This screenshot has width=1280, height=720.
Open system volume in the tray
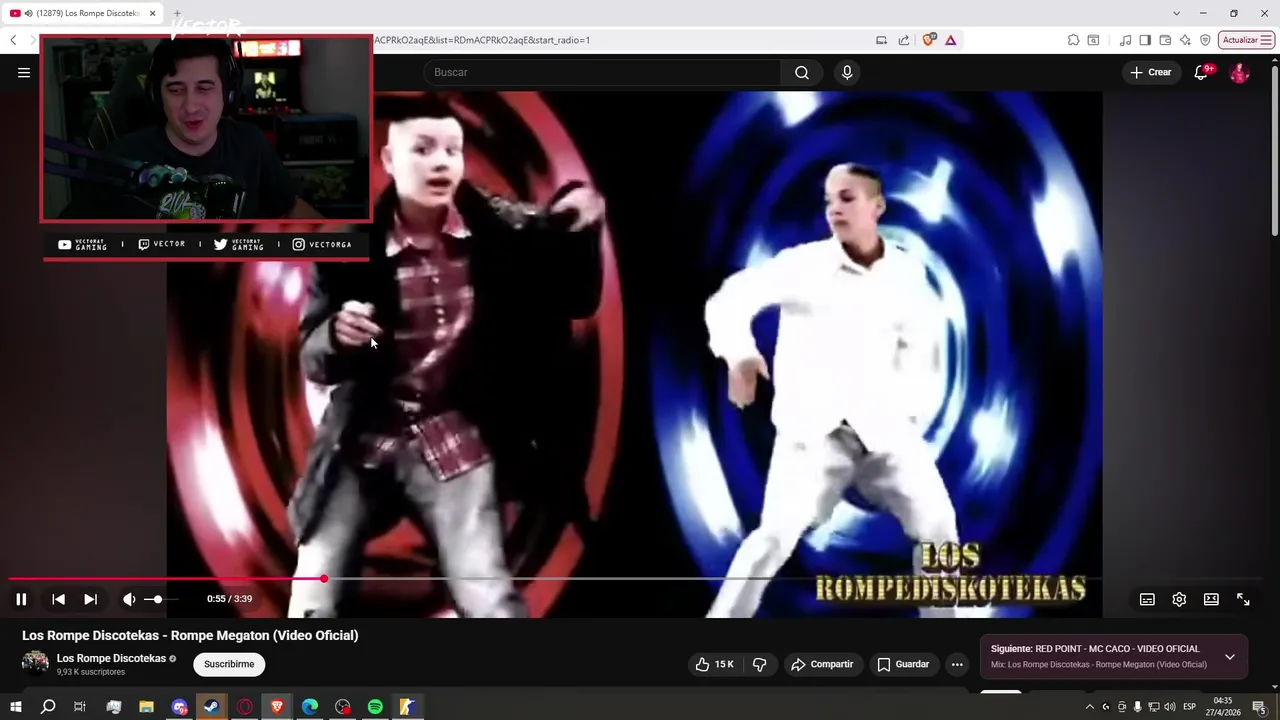coord(1170,707)
